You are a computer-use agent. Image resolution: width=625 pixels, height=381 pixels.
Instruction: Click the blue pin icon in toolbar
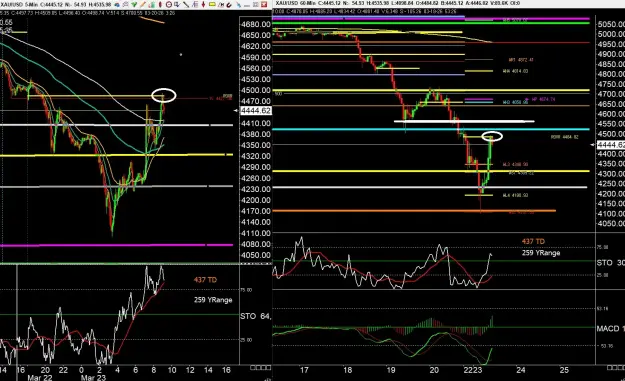(x=238, y=5)
